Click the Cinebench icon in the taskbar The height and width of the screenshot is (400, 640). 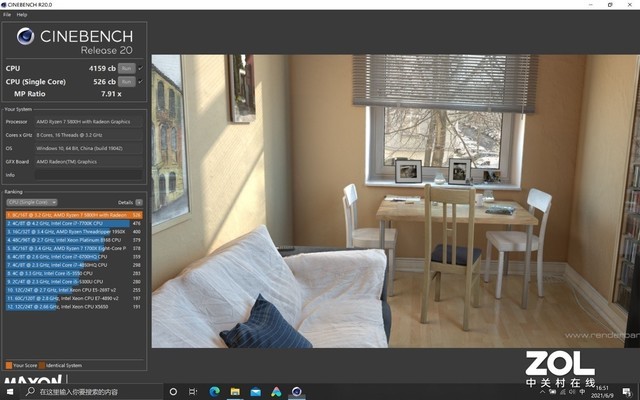point(296,391)
